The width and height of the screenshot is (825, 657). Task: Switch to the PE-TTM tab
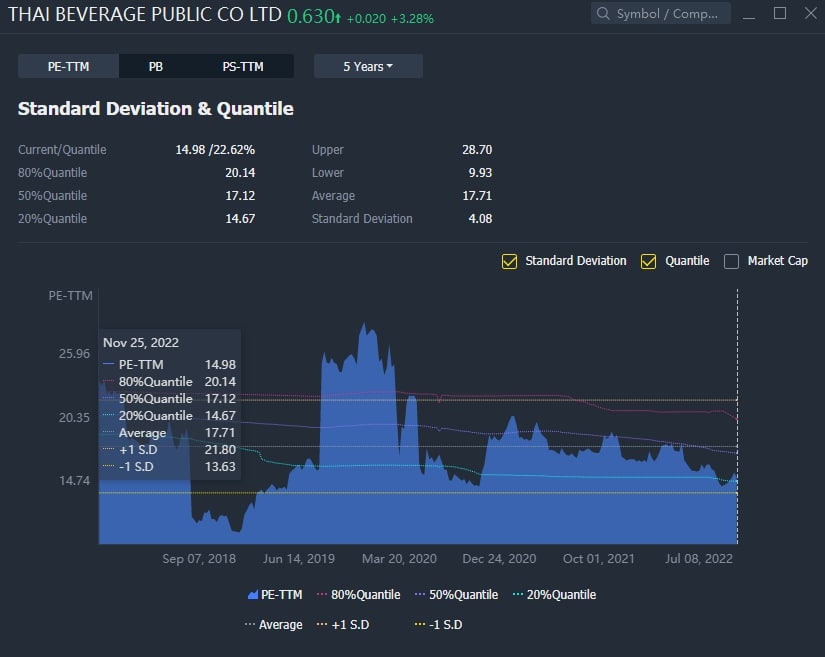tap(68, 66)
